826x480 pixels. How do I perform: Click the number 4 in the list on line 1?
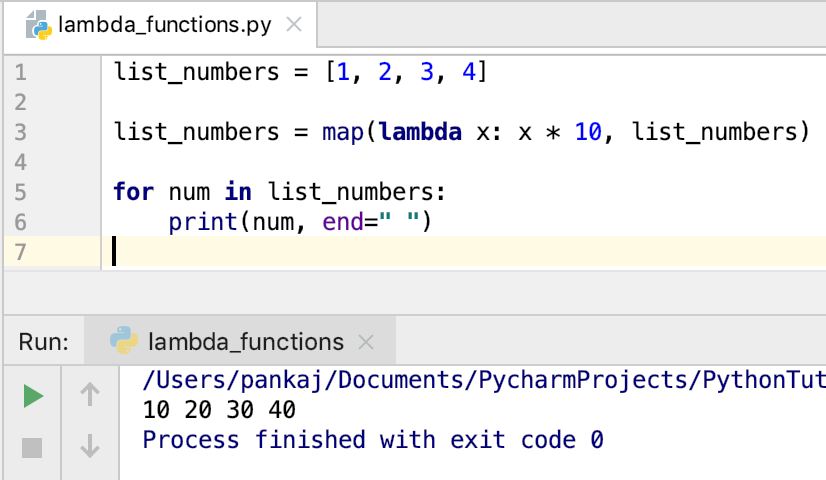(x=469, y=72)
